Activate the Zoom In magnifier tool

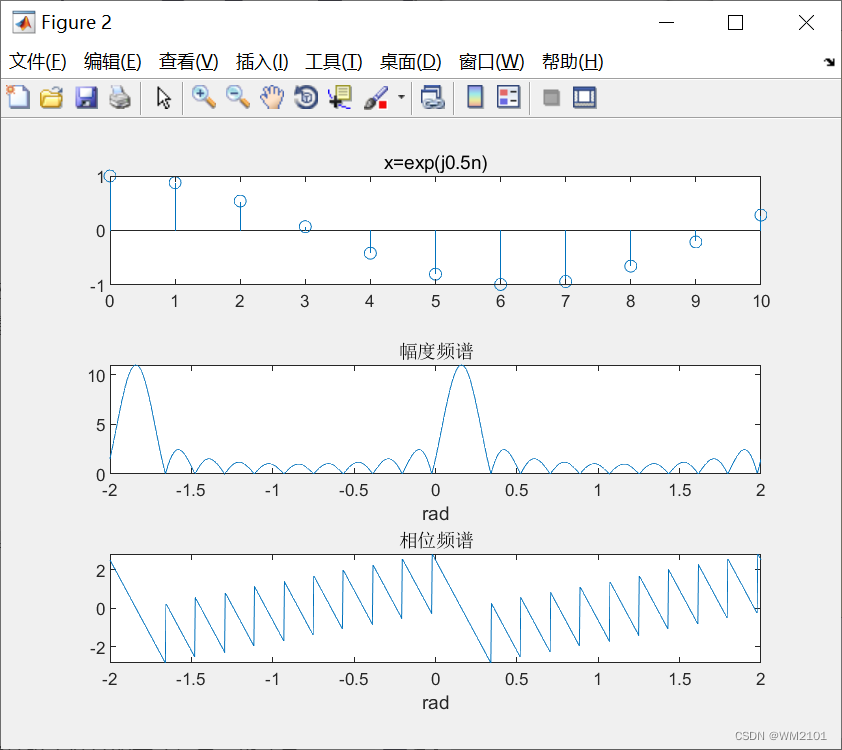coord(204,98)
